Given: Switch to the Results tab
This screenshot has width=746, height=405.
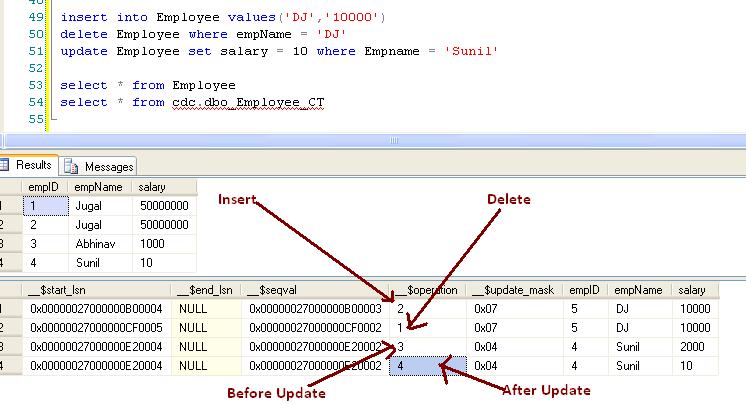Looking at the screenshot, I should (x=32, y=165).
